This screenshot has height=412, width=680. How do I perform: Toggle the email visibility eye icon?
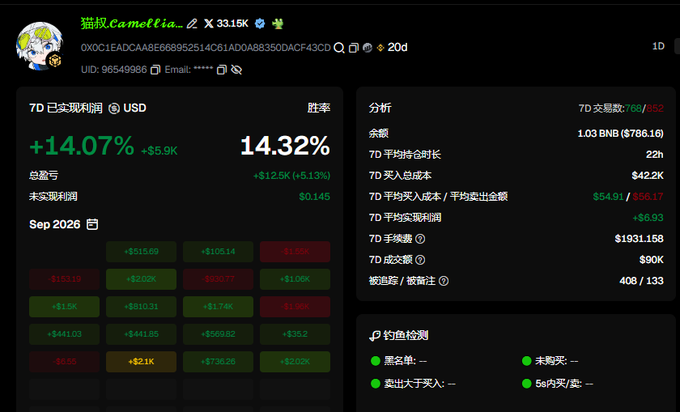click(x=236, y=70)
